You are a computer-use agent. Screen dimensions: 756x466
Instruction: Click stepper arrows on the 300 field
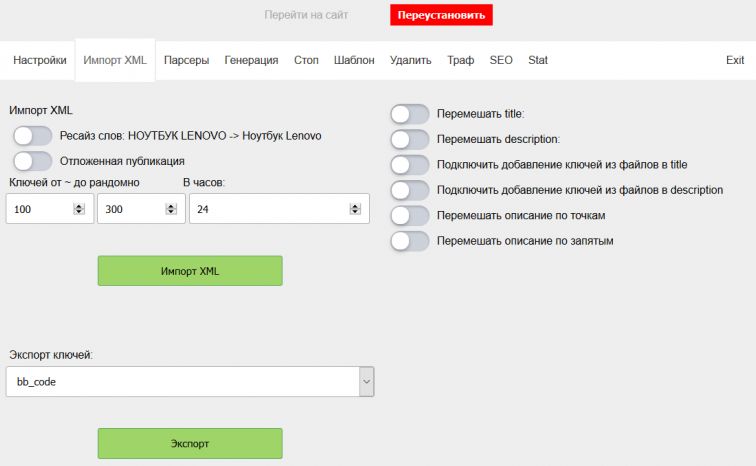(x=170, y=209)
